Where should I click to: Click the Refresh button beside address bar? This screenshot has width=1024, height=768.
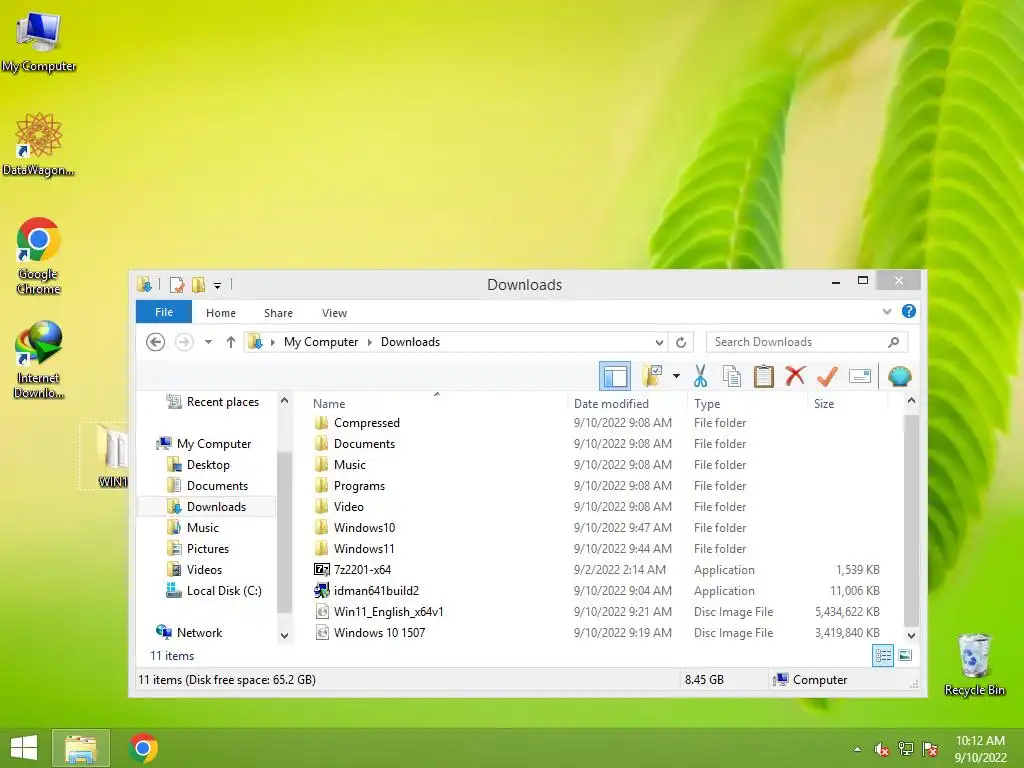681,342
